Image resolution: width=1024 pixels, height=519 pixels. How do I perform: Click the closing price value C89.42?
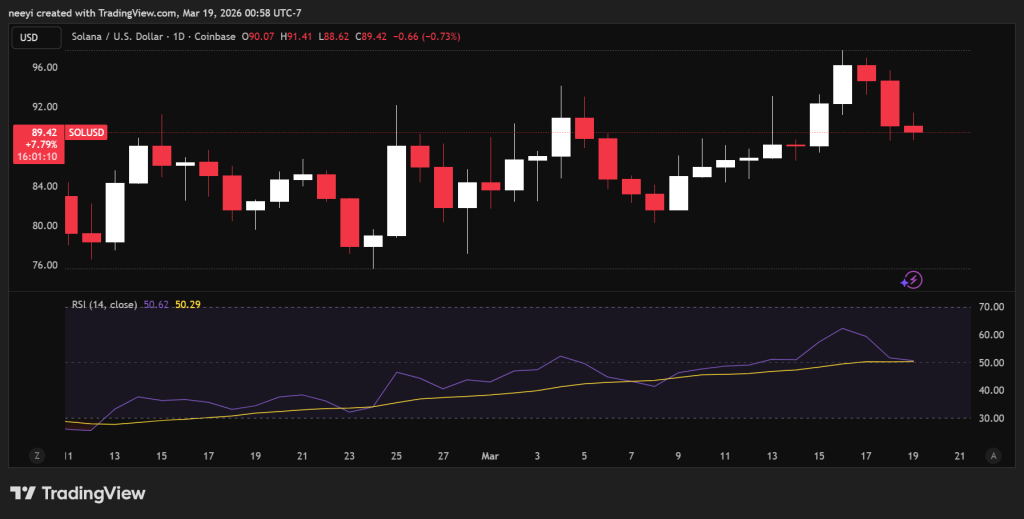pos(369,37)
